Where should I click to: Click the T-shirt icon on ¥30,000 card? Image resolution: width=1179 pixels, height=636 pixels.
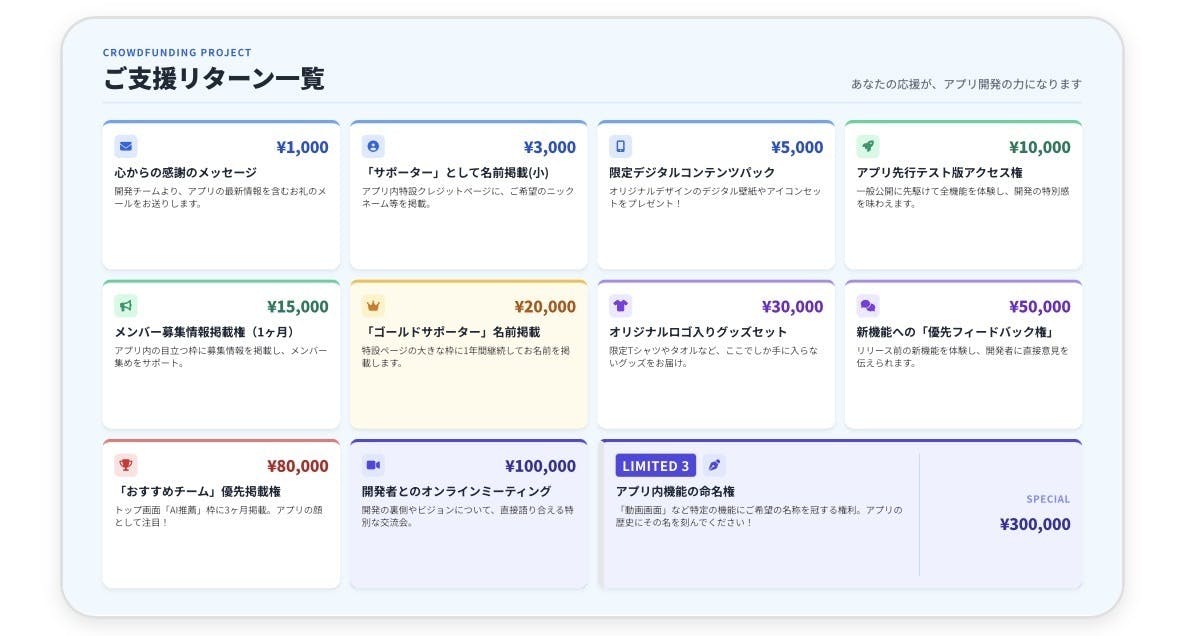tap(620, 306)
